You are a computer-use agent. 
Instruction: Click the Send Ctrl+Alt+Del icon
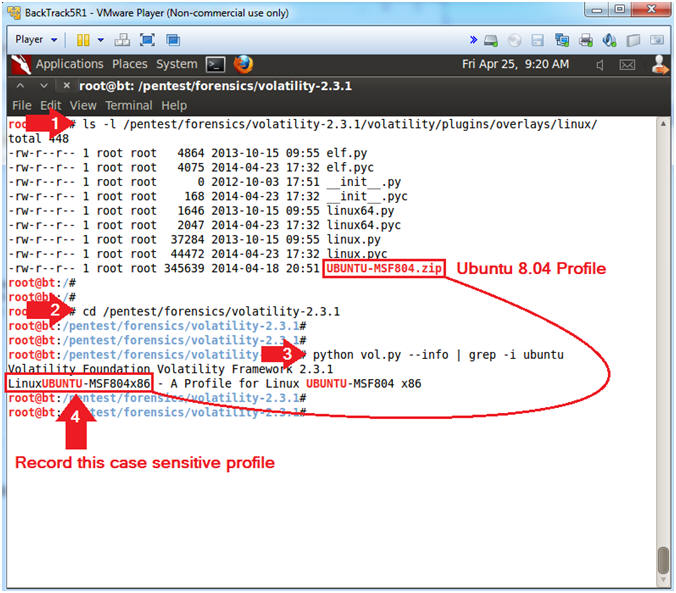(122, 40)
